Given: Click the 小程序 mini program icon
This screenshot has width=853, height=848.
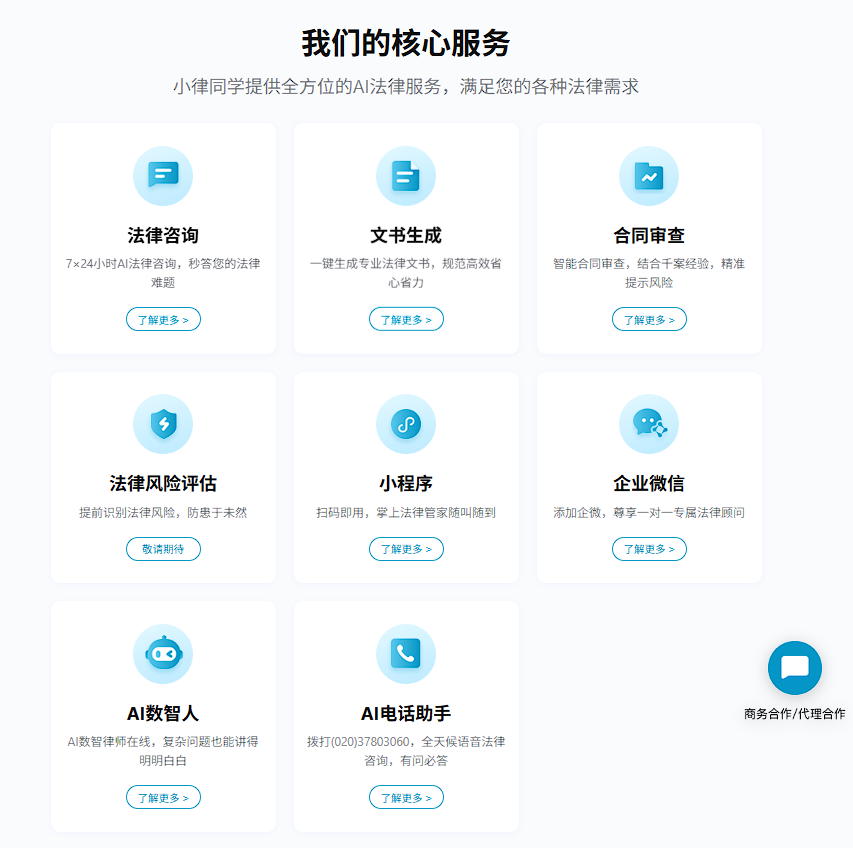Looking at the screenshot, I should [x=406, y=424].
